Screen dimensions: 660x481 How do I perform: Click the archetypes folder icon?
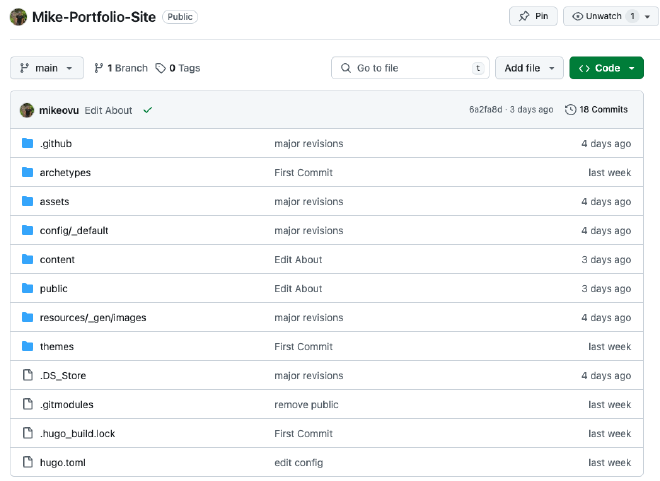click(x=27, y=173)
